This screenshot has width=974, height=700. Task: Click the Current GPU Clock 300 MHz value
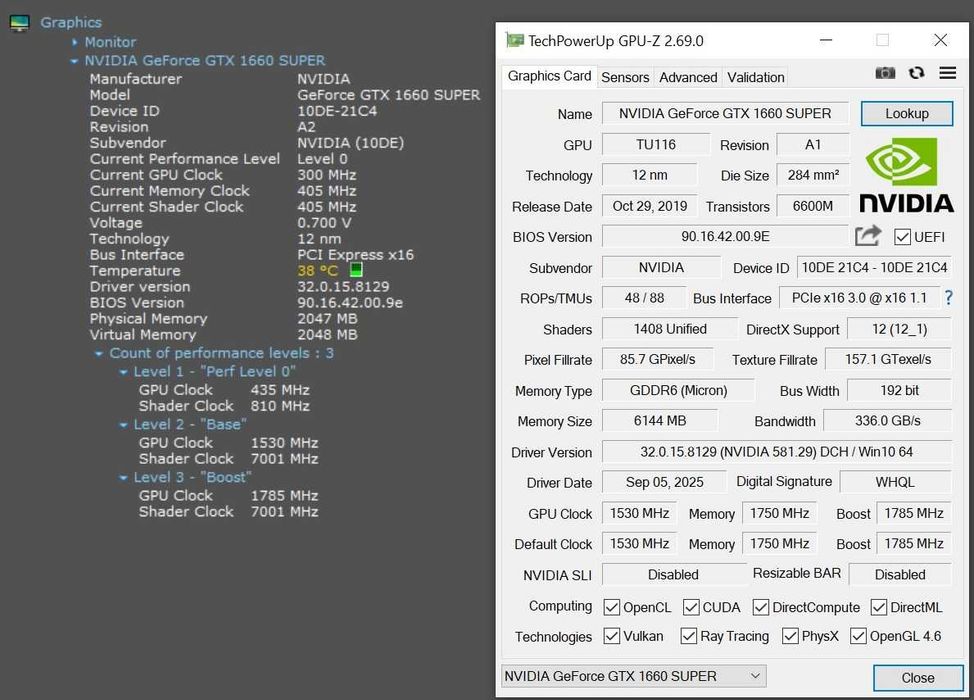click(327, 175)
